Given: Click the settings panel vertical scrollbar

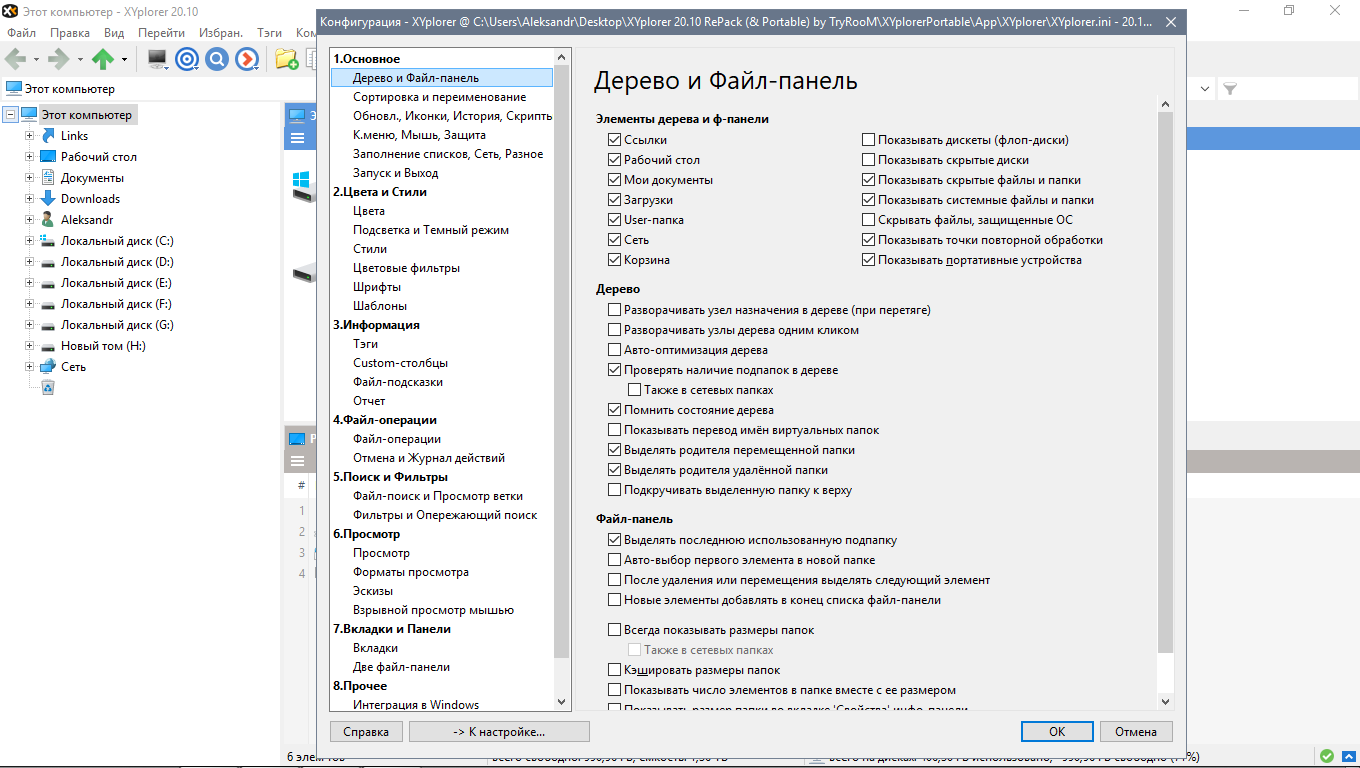Looking at the screenshot, I should pyautogui.click(x=1165, y=400).
